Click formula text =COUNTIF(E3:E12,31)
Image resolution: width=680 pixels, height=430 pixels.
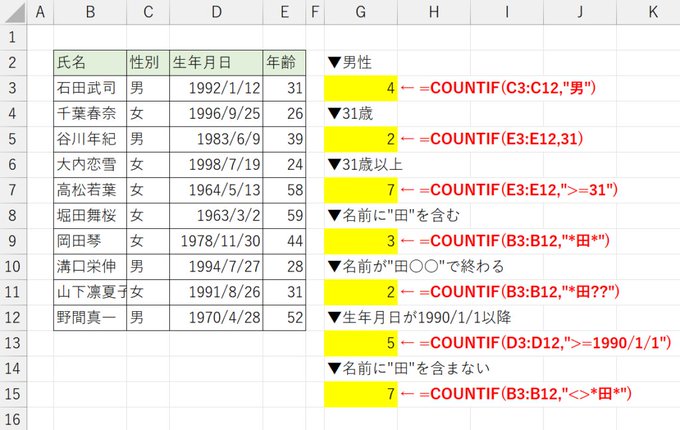(501, 139)
